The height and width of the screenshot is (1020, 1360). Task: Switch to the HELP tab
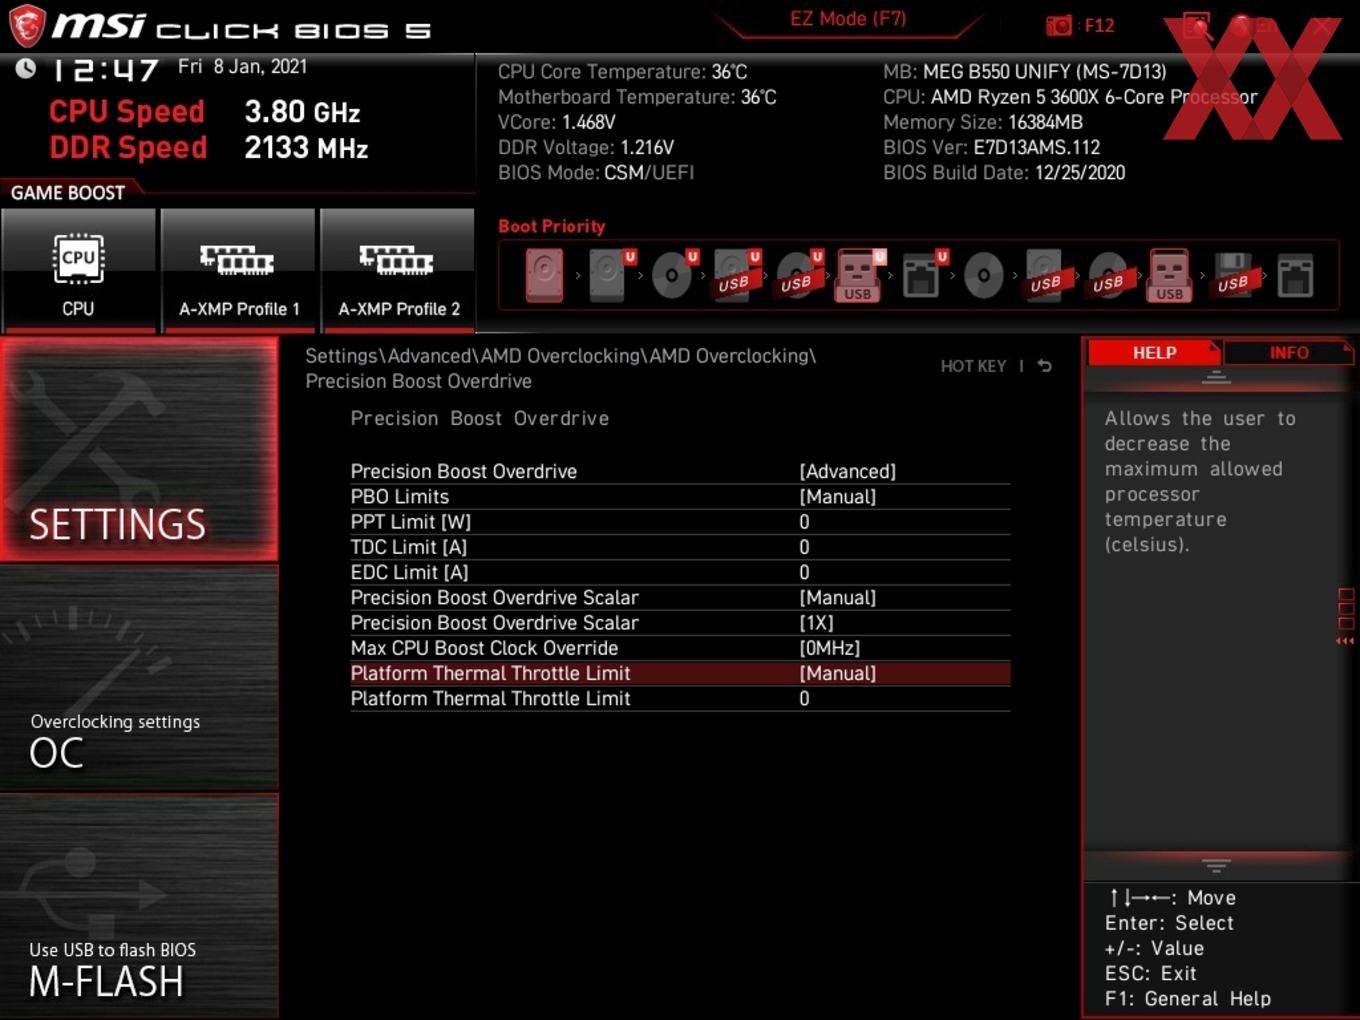coord(1154,353)
